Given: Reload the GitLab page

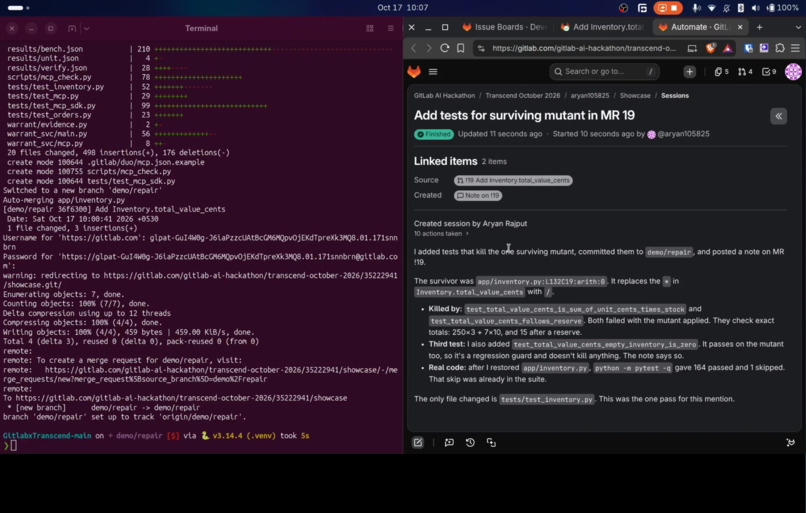Looking at the screenshot, I should (x=445, y=48).
